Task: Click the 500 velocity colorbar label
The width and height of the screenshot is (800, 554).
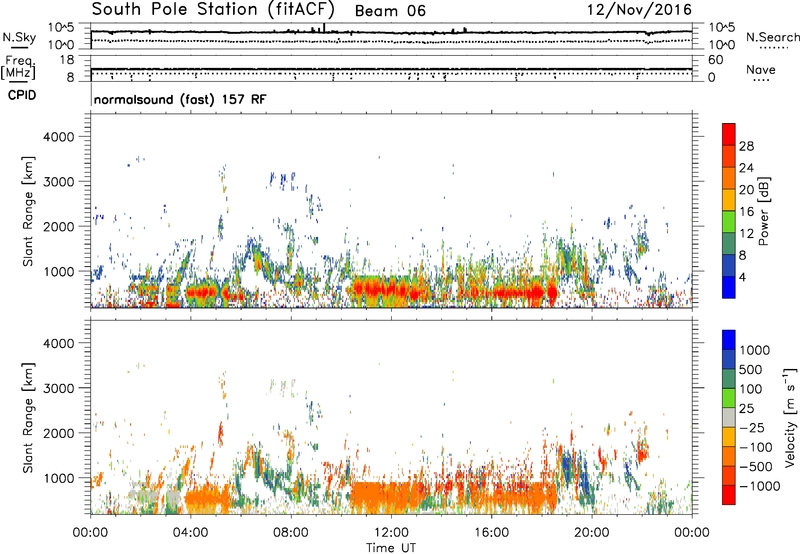Action: tap(751, 370)
